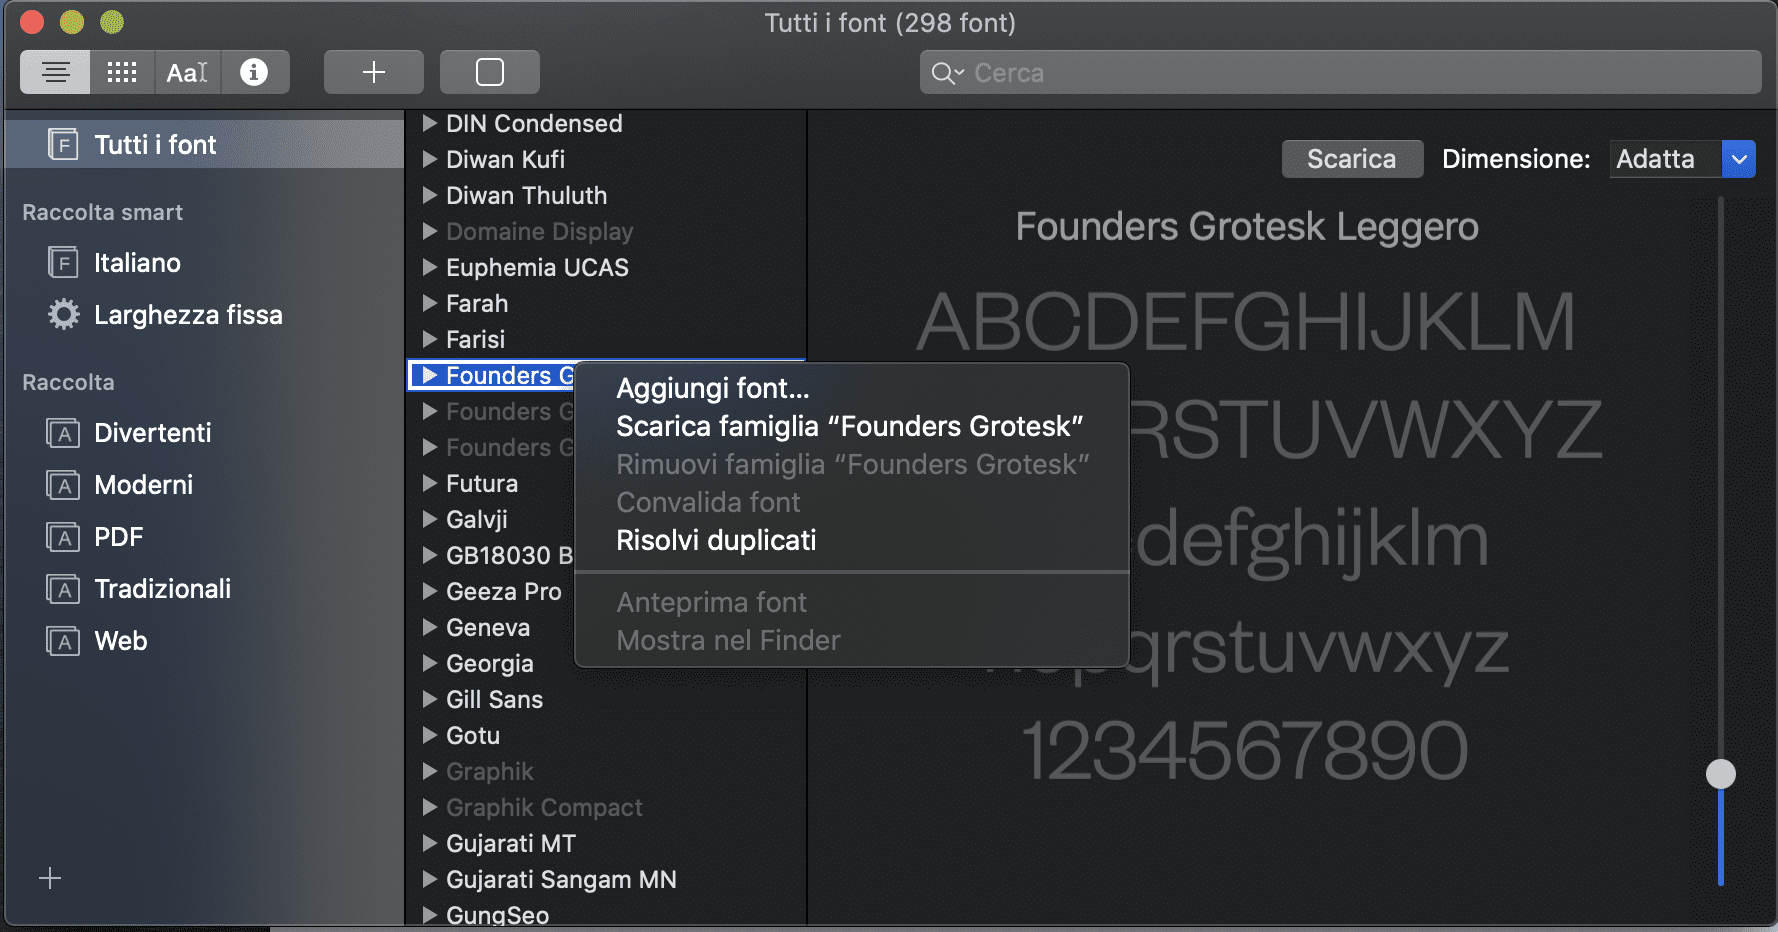
Task: Select the Tradizionali collection
Action: [x=204, y=589]
